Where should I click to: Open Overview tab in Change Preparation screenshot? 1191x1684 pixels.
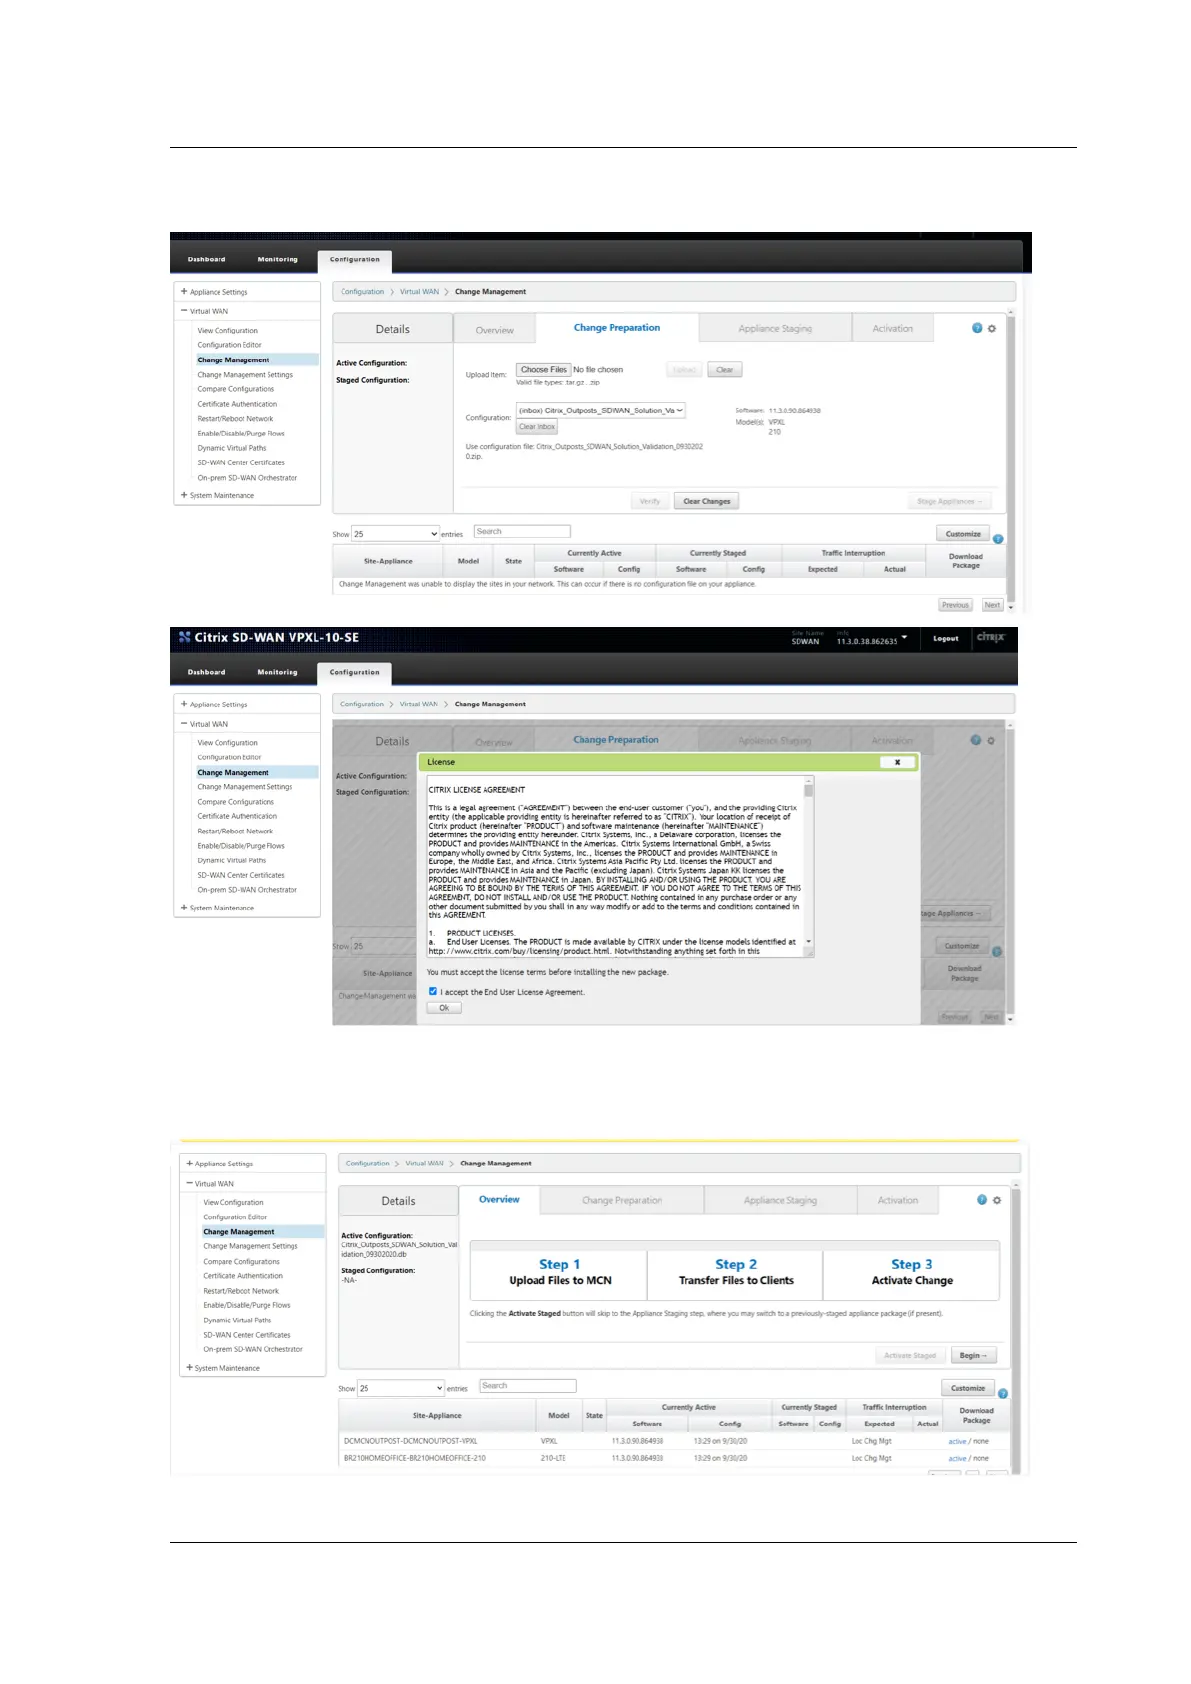495,329
